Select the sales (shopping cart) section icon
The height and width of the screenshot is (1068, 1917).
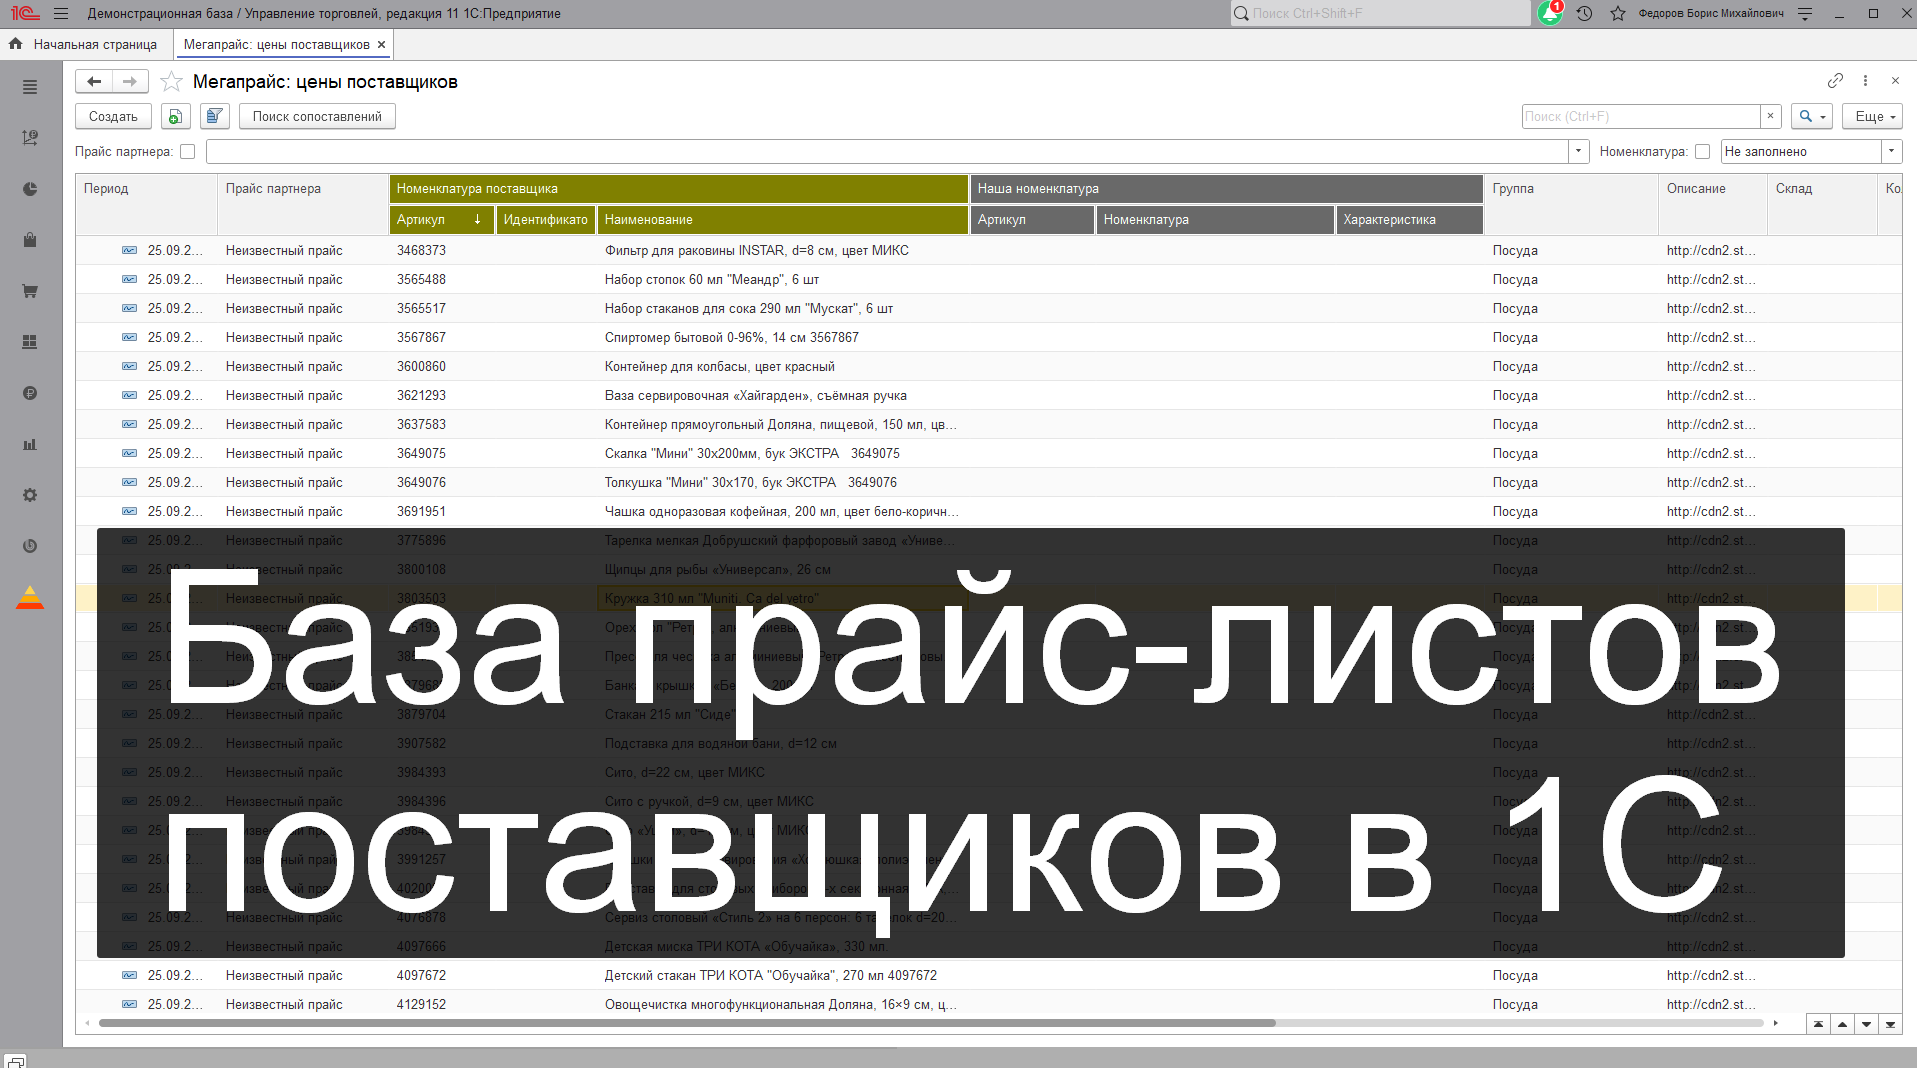(29, 291)
